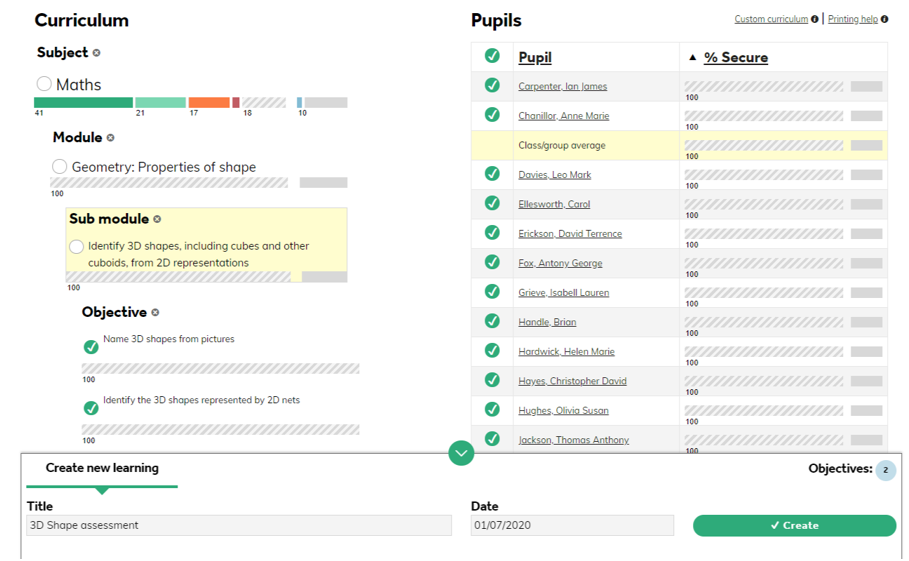Image resolution: width=909 pixels, height=561 pixels.
Task: Select the Maths subject radio button
Action: [x=44, y=83]
